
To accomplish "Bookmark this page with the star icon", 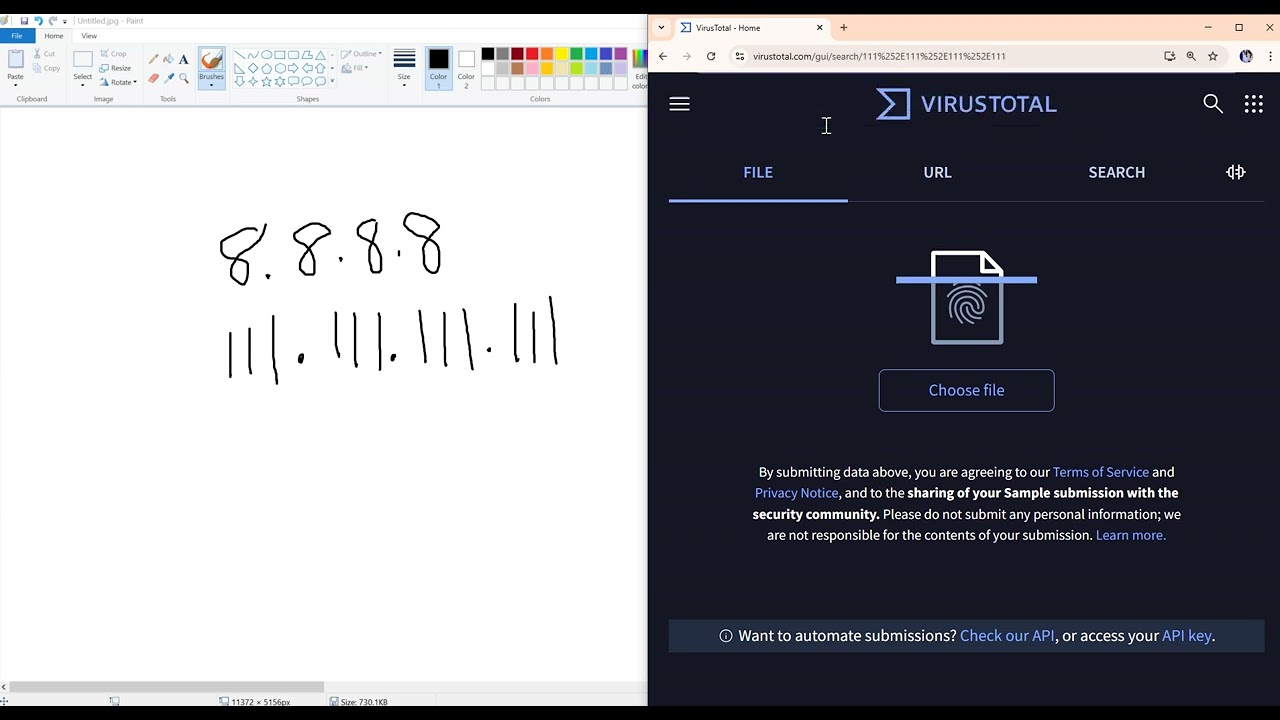I will 1213,56.
